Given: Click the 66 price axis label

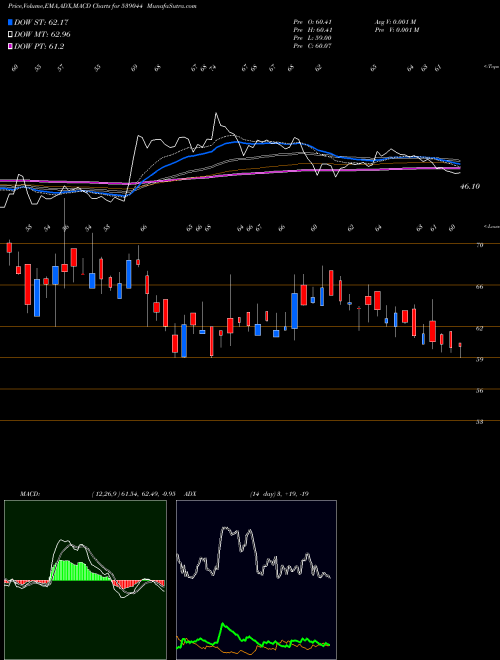Looking at the screenshot, I should pos(479,287).
